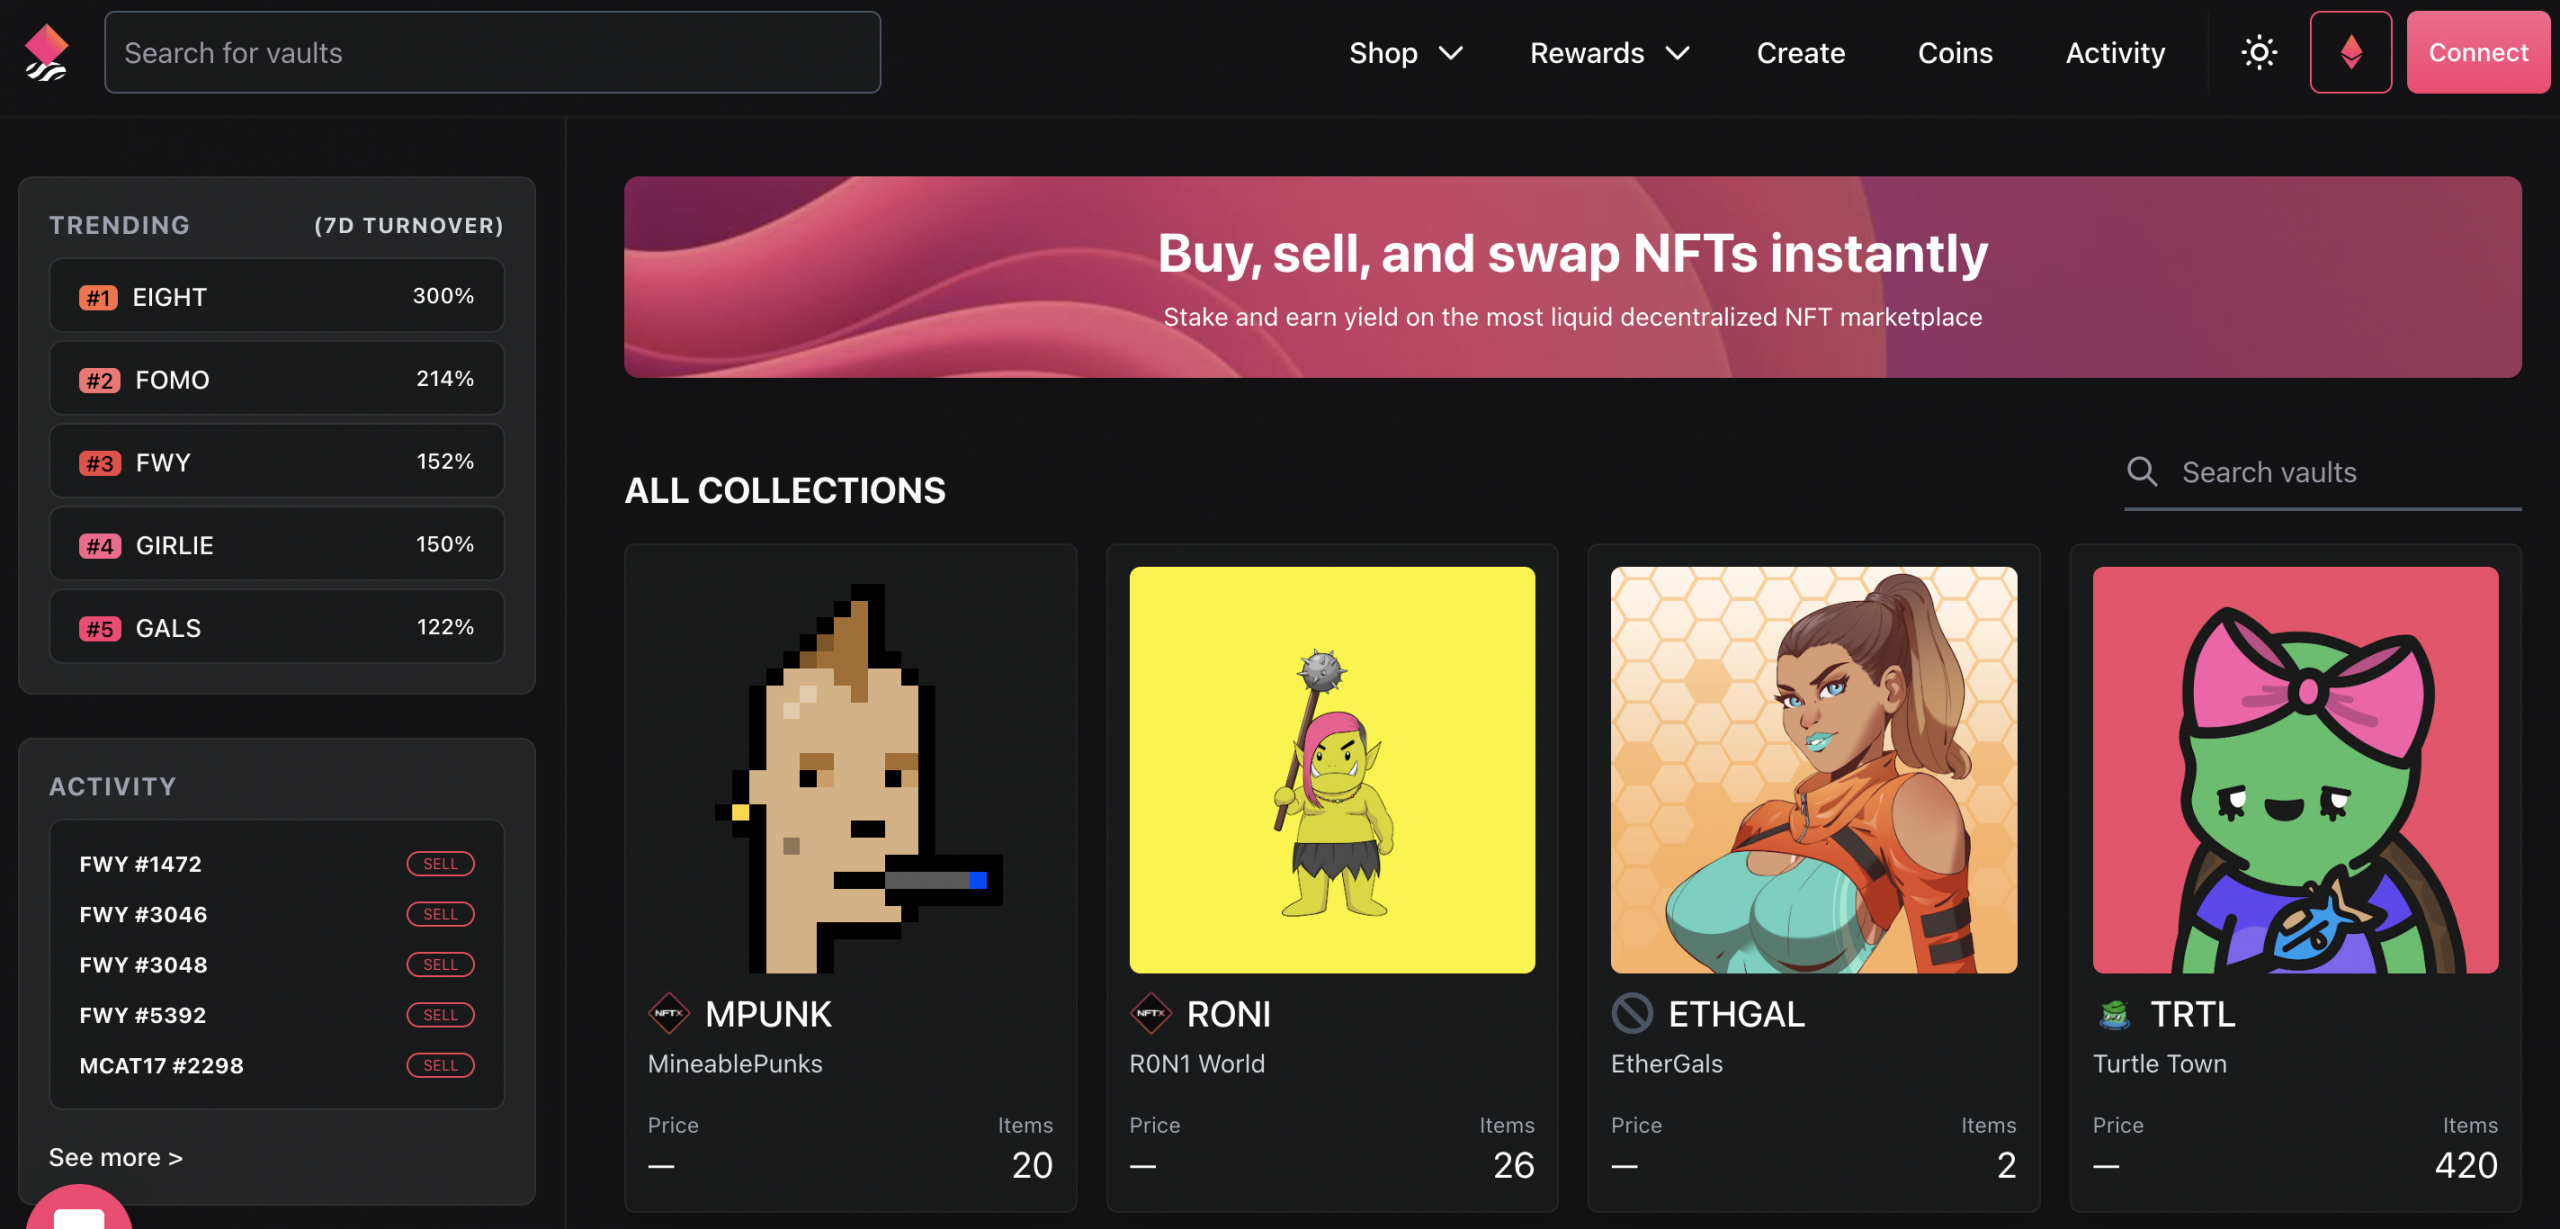The image size is (2560, 1229).
Task: Click the SELL tag for MCAT17 #2298
Action: 440,1066
